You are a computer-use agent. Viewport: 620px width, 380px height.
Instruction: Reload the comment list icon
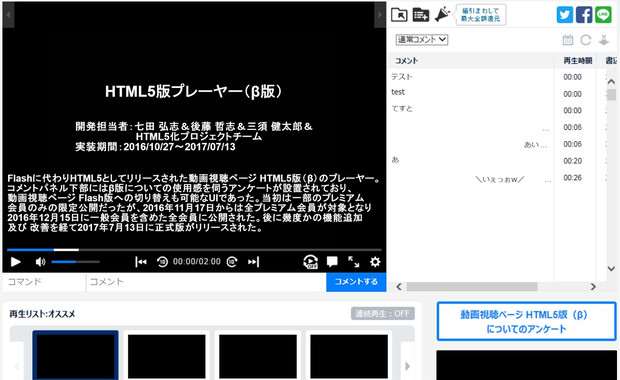tap(586, 40)
